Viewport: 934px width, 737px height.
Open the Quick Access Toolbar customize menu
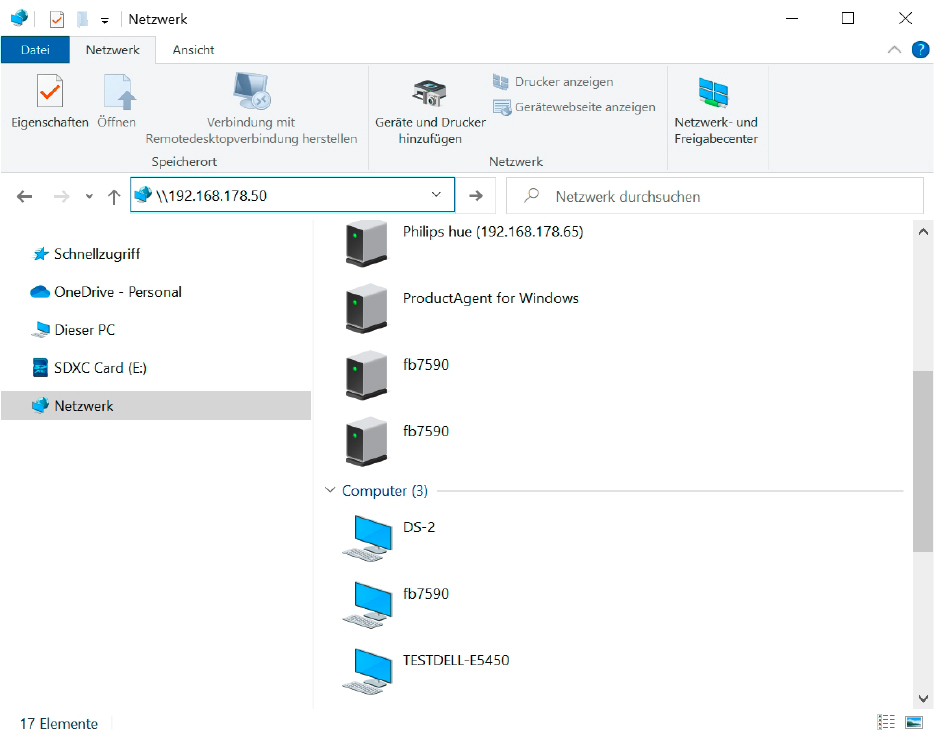pos(104,18)
